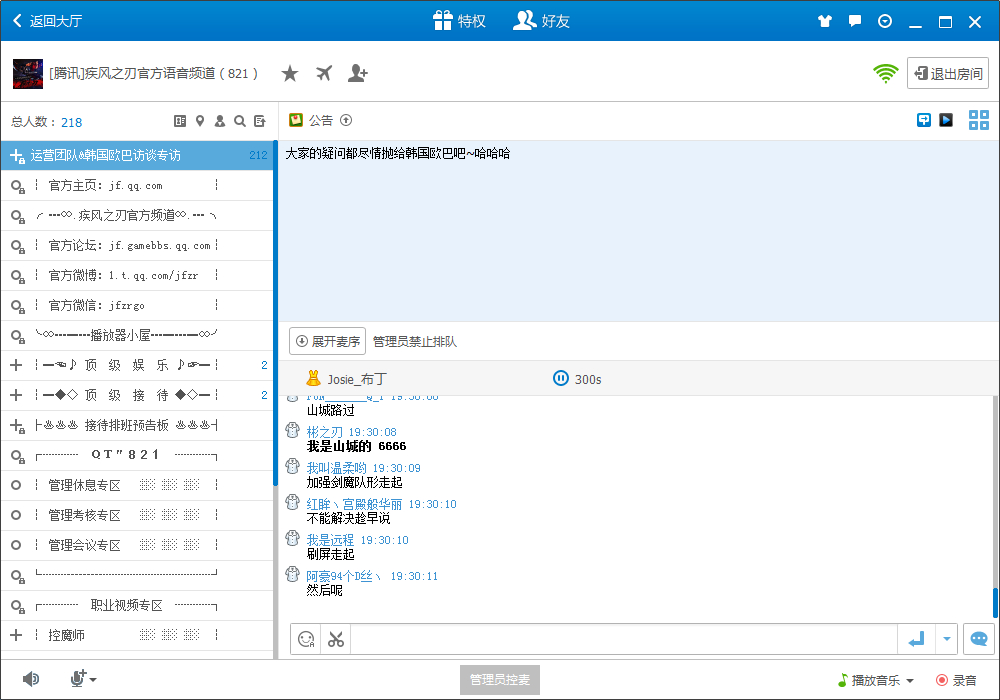
Task: Go back to lobby with 返回大厅
Action: pos(47,21)
